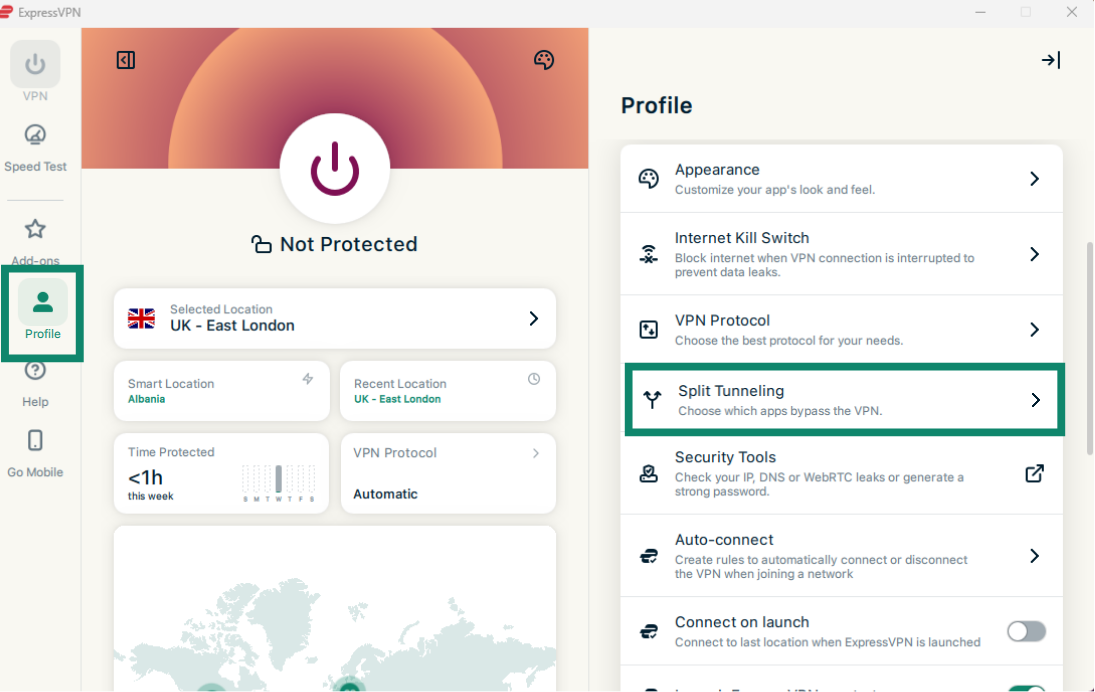Click the "Profile" panel heading
The width and height of the screenshot is (1095, 692).
(x=656, y=105)
